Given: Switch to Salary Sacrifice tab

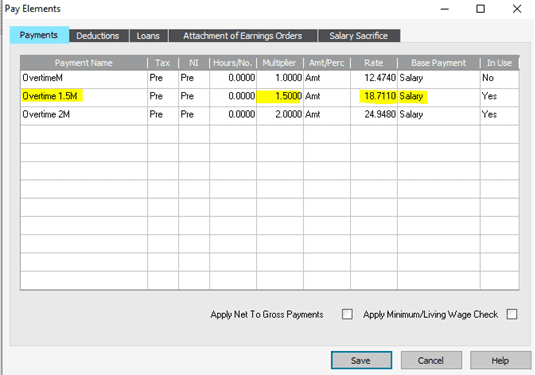Looking at the screenshot, I should coord(359,36).
